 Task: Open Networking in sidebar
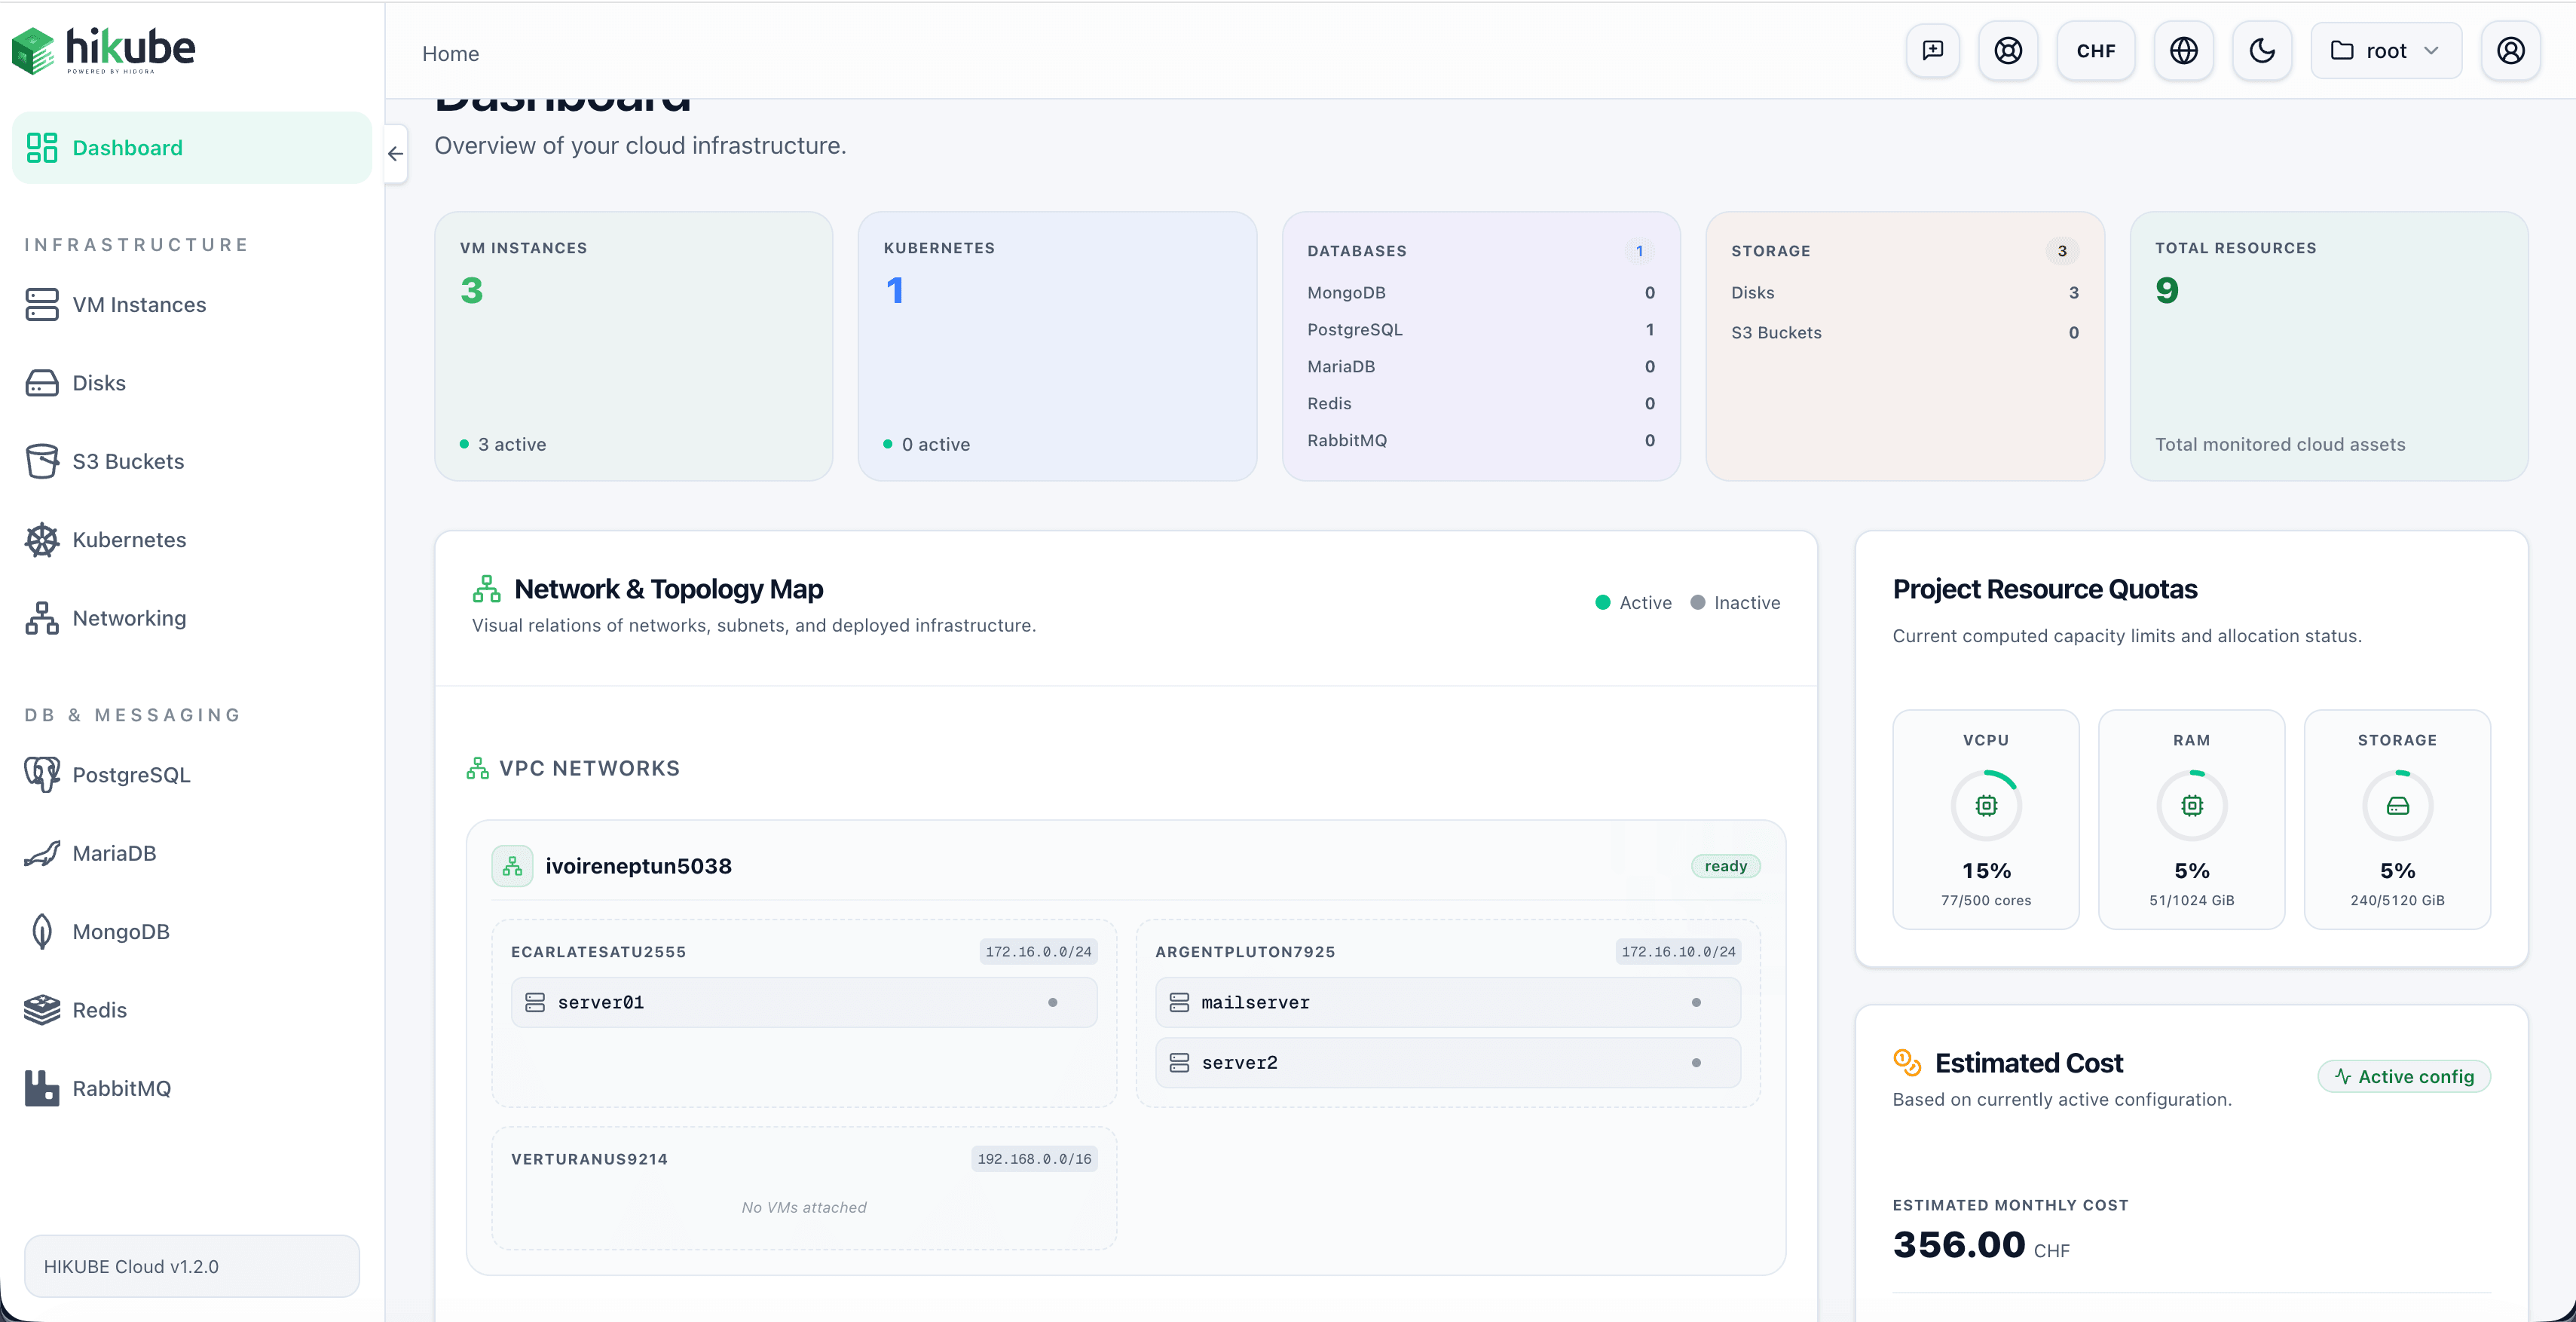point(192,618)
